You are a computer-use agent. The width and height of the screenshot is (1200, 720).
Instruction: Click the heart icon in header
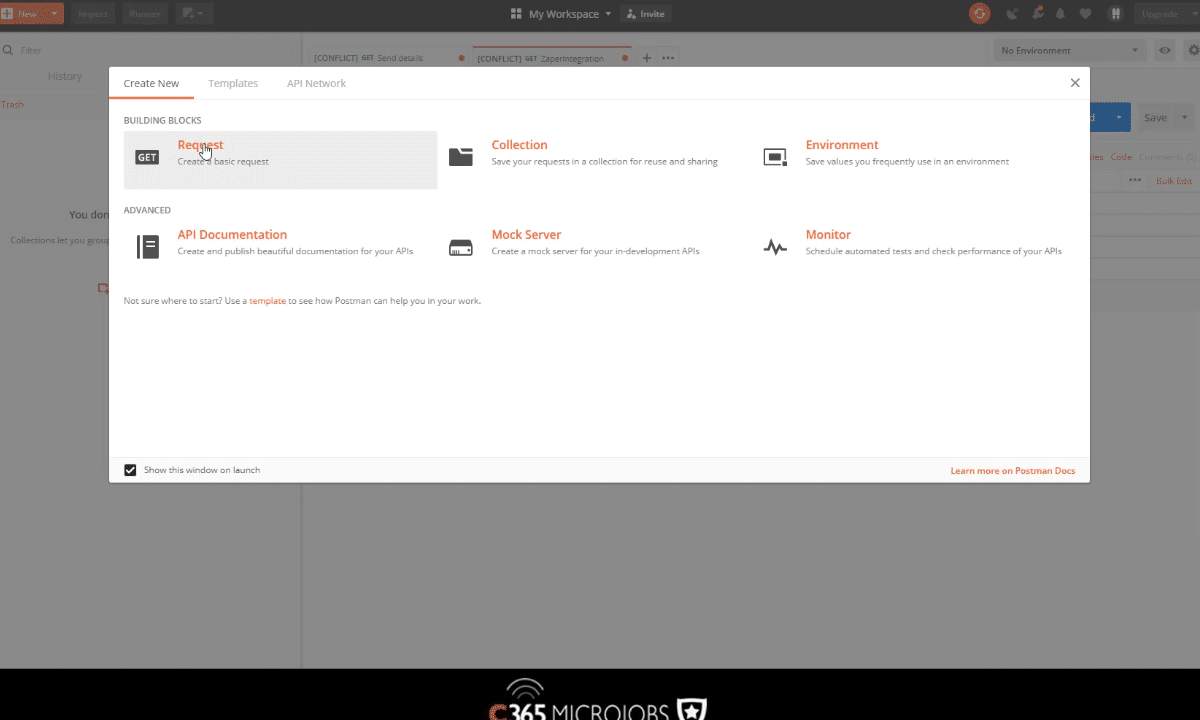pos(1086,14)
